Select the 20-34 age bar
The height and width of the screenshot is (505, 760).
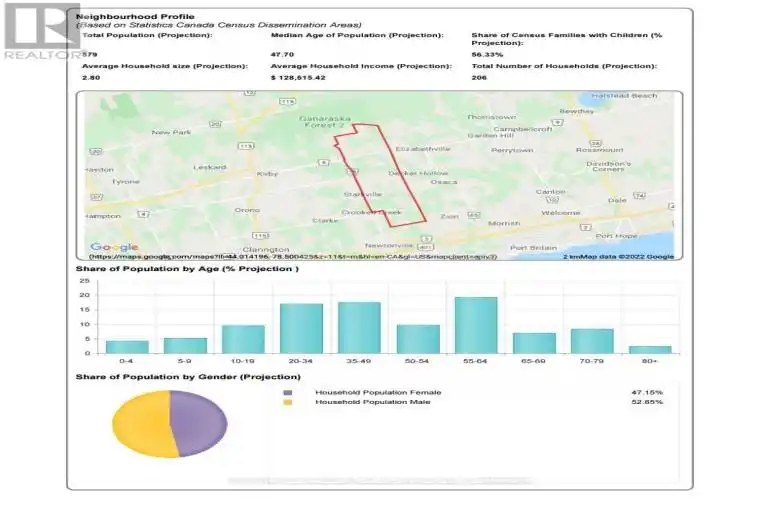301,329
